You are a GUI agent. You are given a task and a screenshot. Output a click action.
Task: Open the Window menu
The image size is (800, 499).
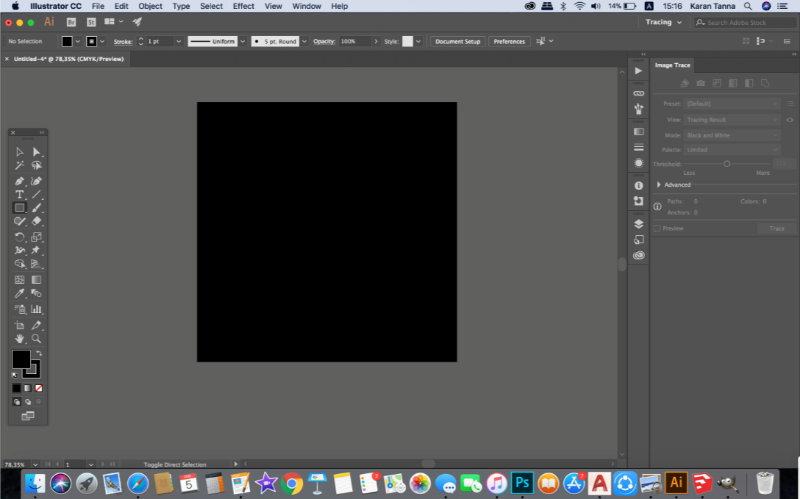coord(307,6)
